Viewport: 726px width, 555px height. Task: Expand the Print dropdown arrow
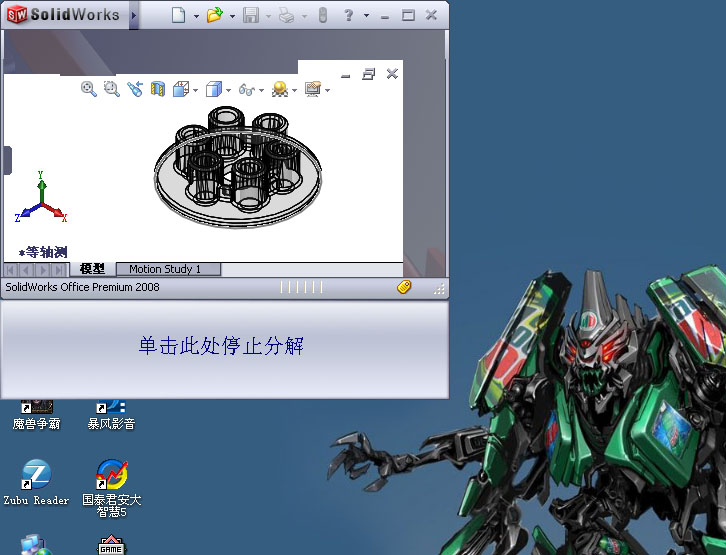pos(305,16)
